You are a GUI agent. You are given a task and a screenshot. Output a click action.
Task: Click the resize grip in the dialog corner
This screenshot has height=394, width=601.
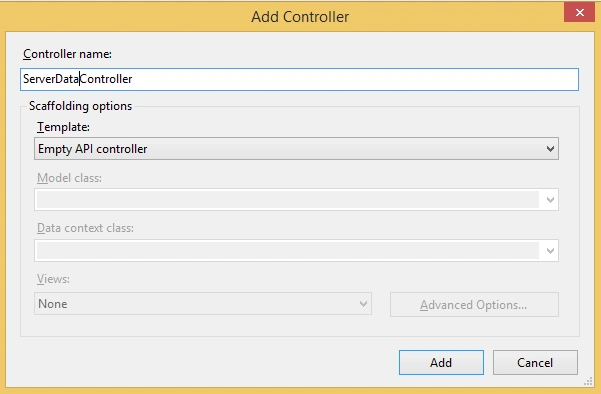coord(588,381)
